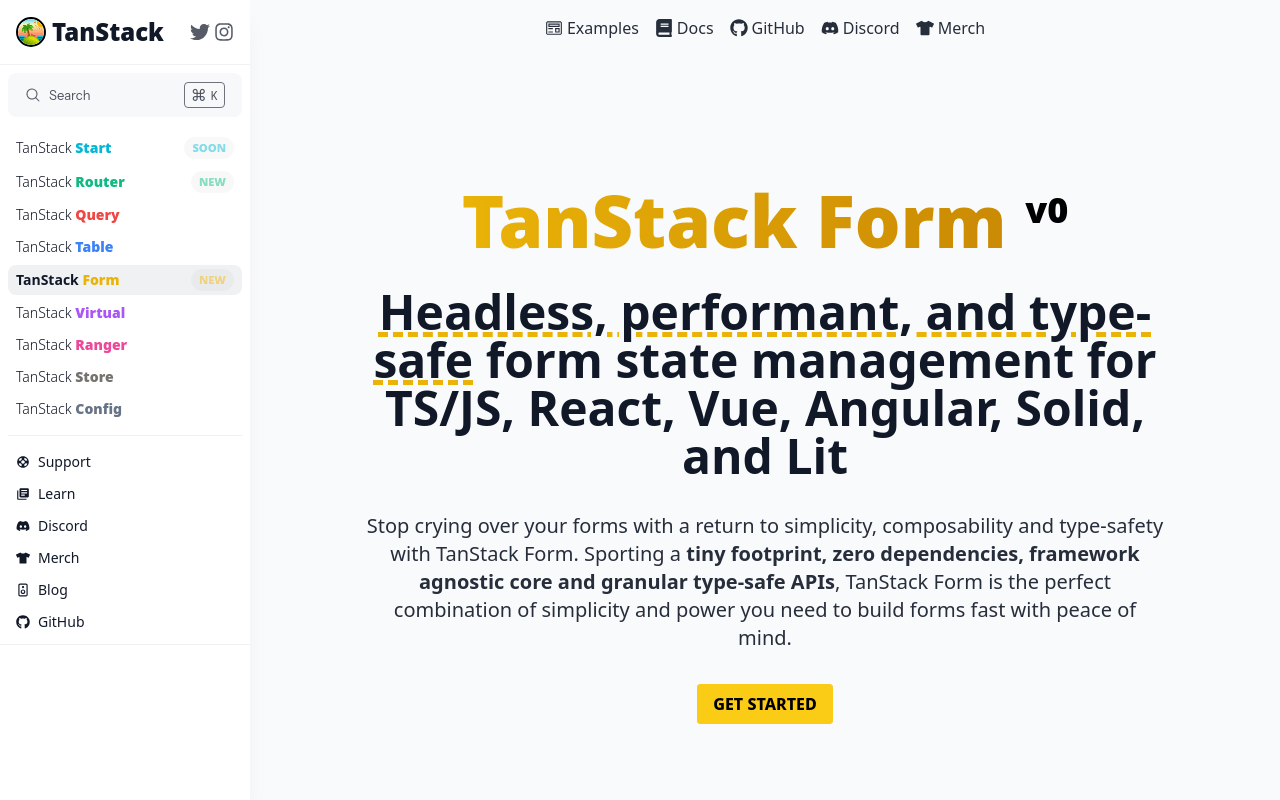Open the Twitter icon link
Viewport: 1280px width, 800px height.
point(200,32)
